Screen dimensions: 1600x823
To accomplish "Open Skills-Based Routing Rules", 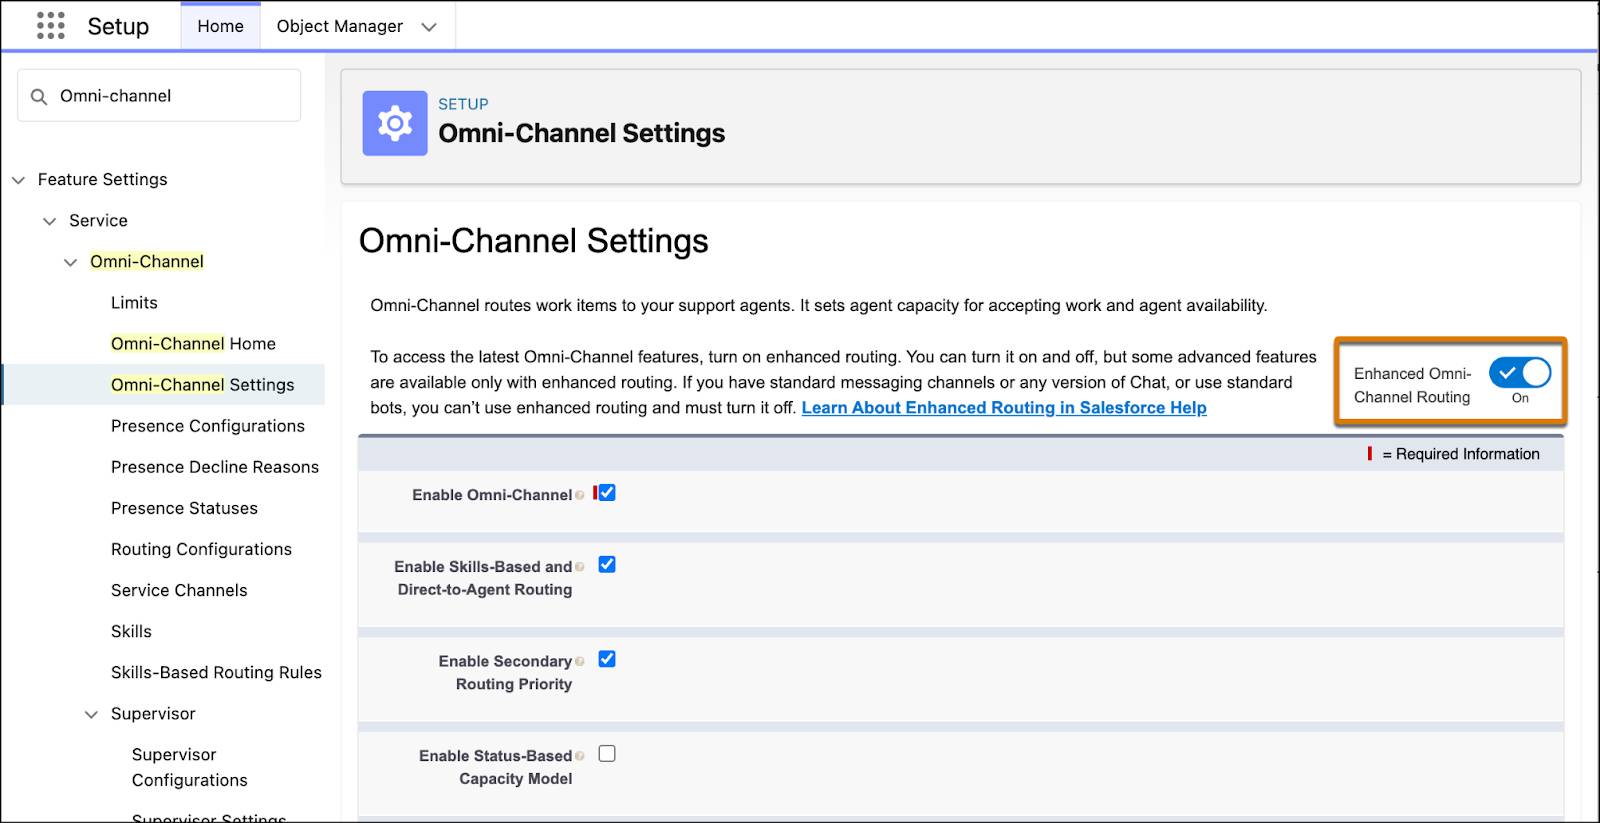I will coord(216,672).
